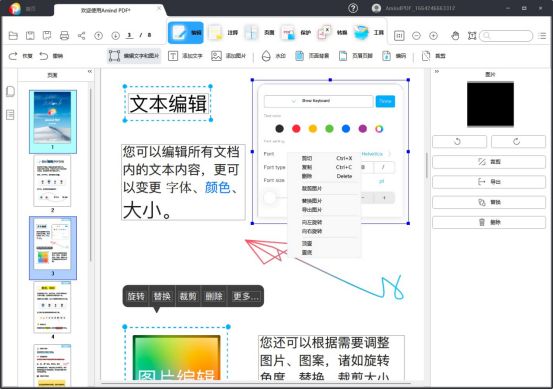Open the 水印 watermark tool

[x=274, y=56]
